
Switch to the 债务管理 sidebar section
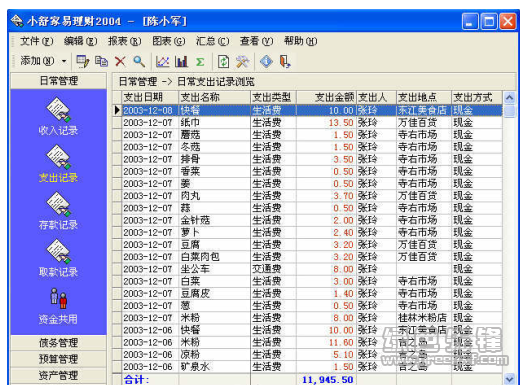pyautogui.click(x=58, y=343)
